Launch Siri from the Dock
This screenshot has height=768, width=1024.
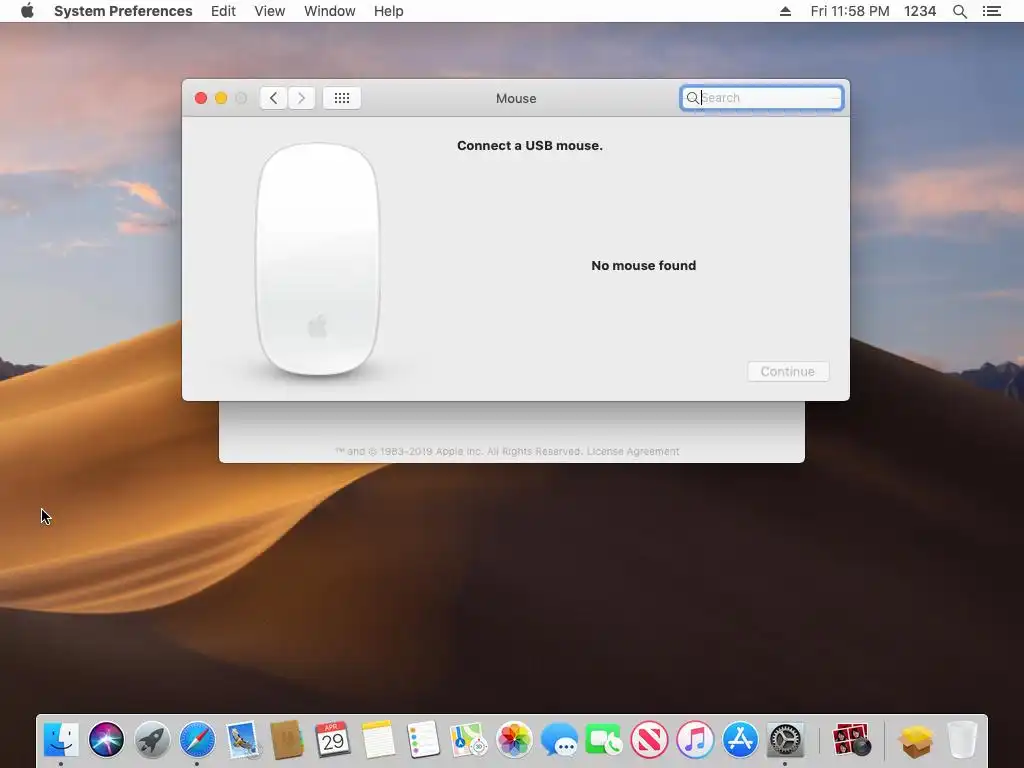click(106, 740)
